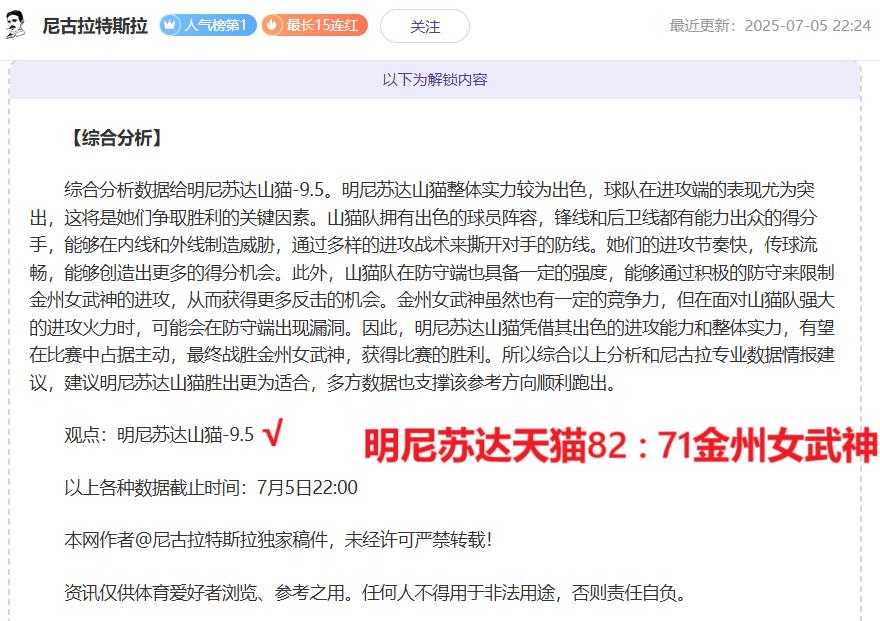This screenshot has height=621, width=880.
Task: Click the line starting 综合分析数据给明尼苏达山猫-9.5
Action: pyautogui.click(x=439, y=190)
